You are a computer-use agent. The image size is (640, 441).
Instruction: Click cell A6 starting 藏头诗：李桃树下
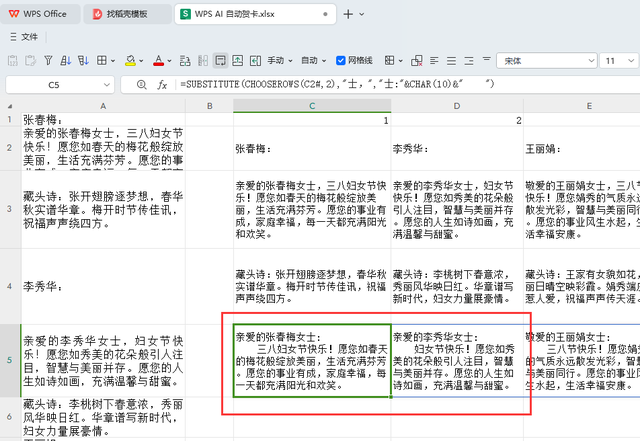tap(103, 417)
